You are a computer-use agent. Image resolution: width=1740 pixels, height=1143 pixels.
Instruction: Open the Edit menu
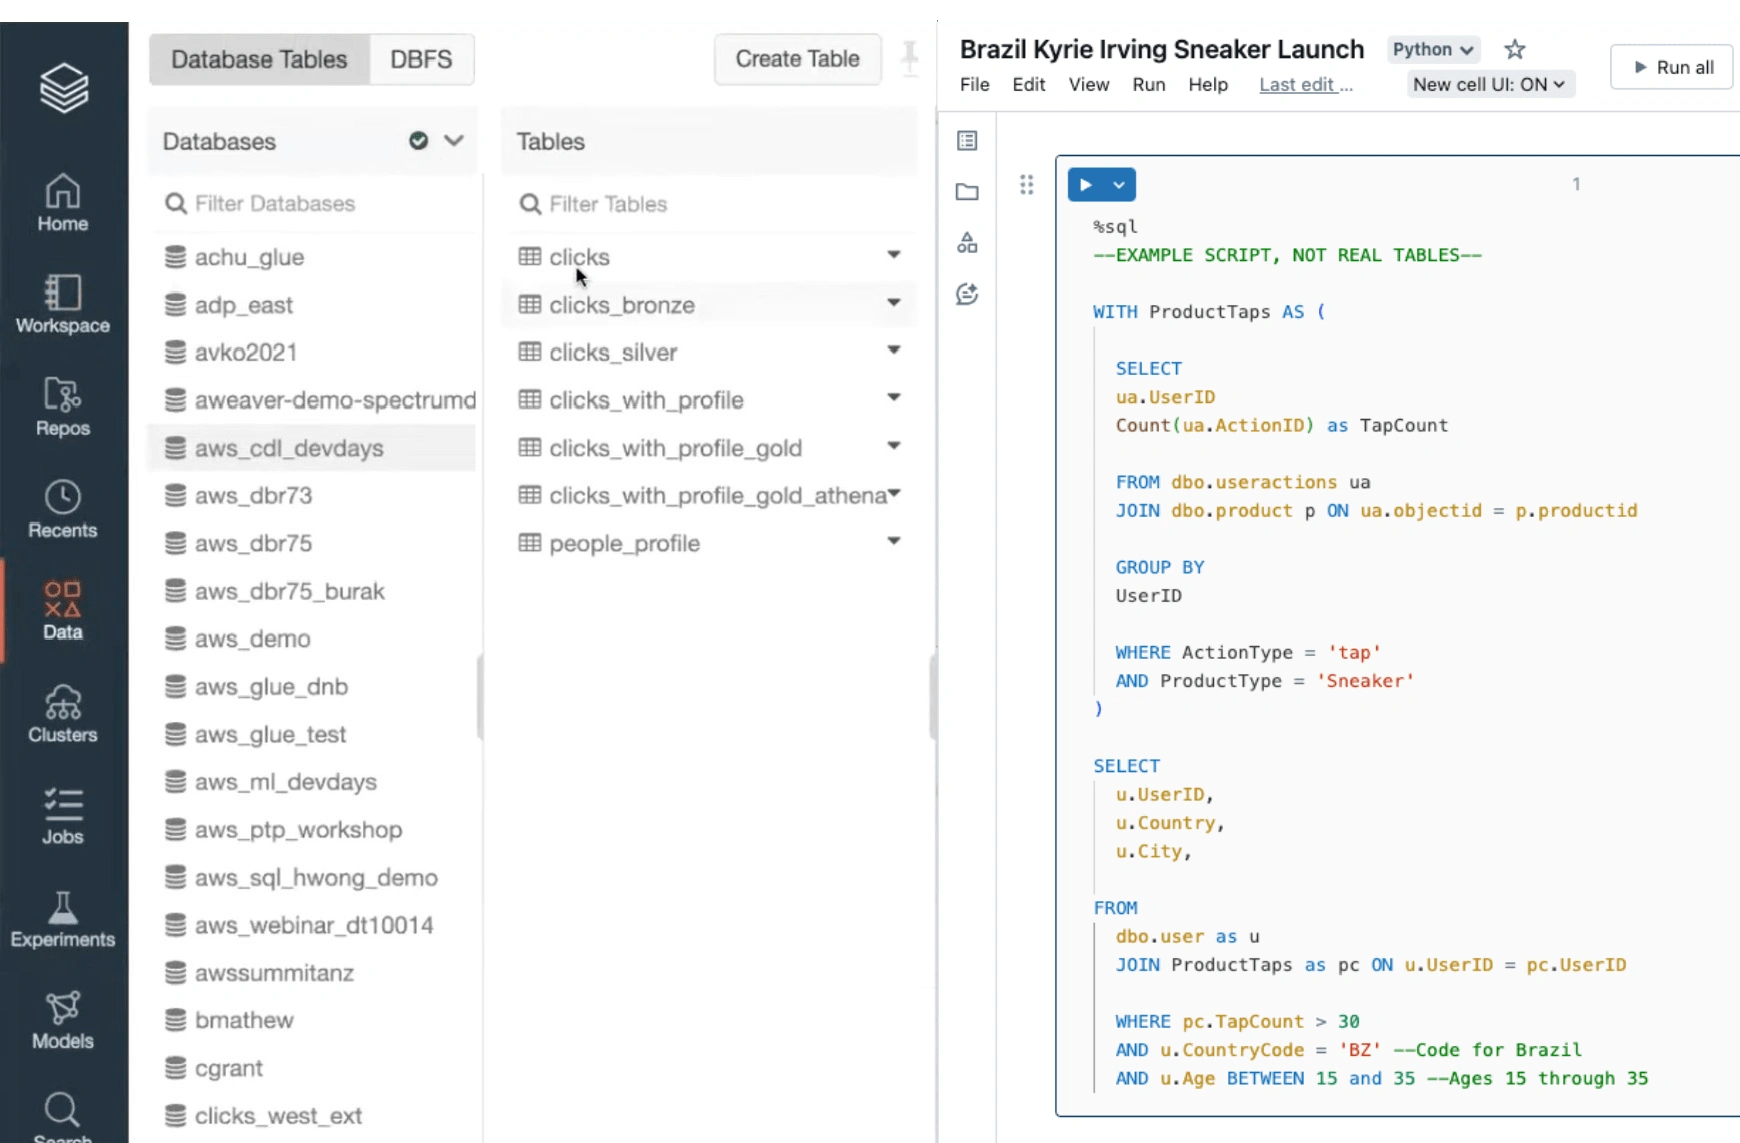[x=1029, y=84]
